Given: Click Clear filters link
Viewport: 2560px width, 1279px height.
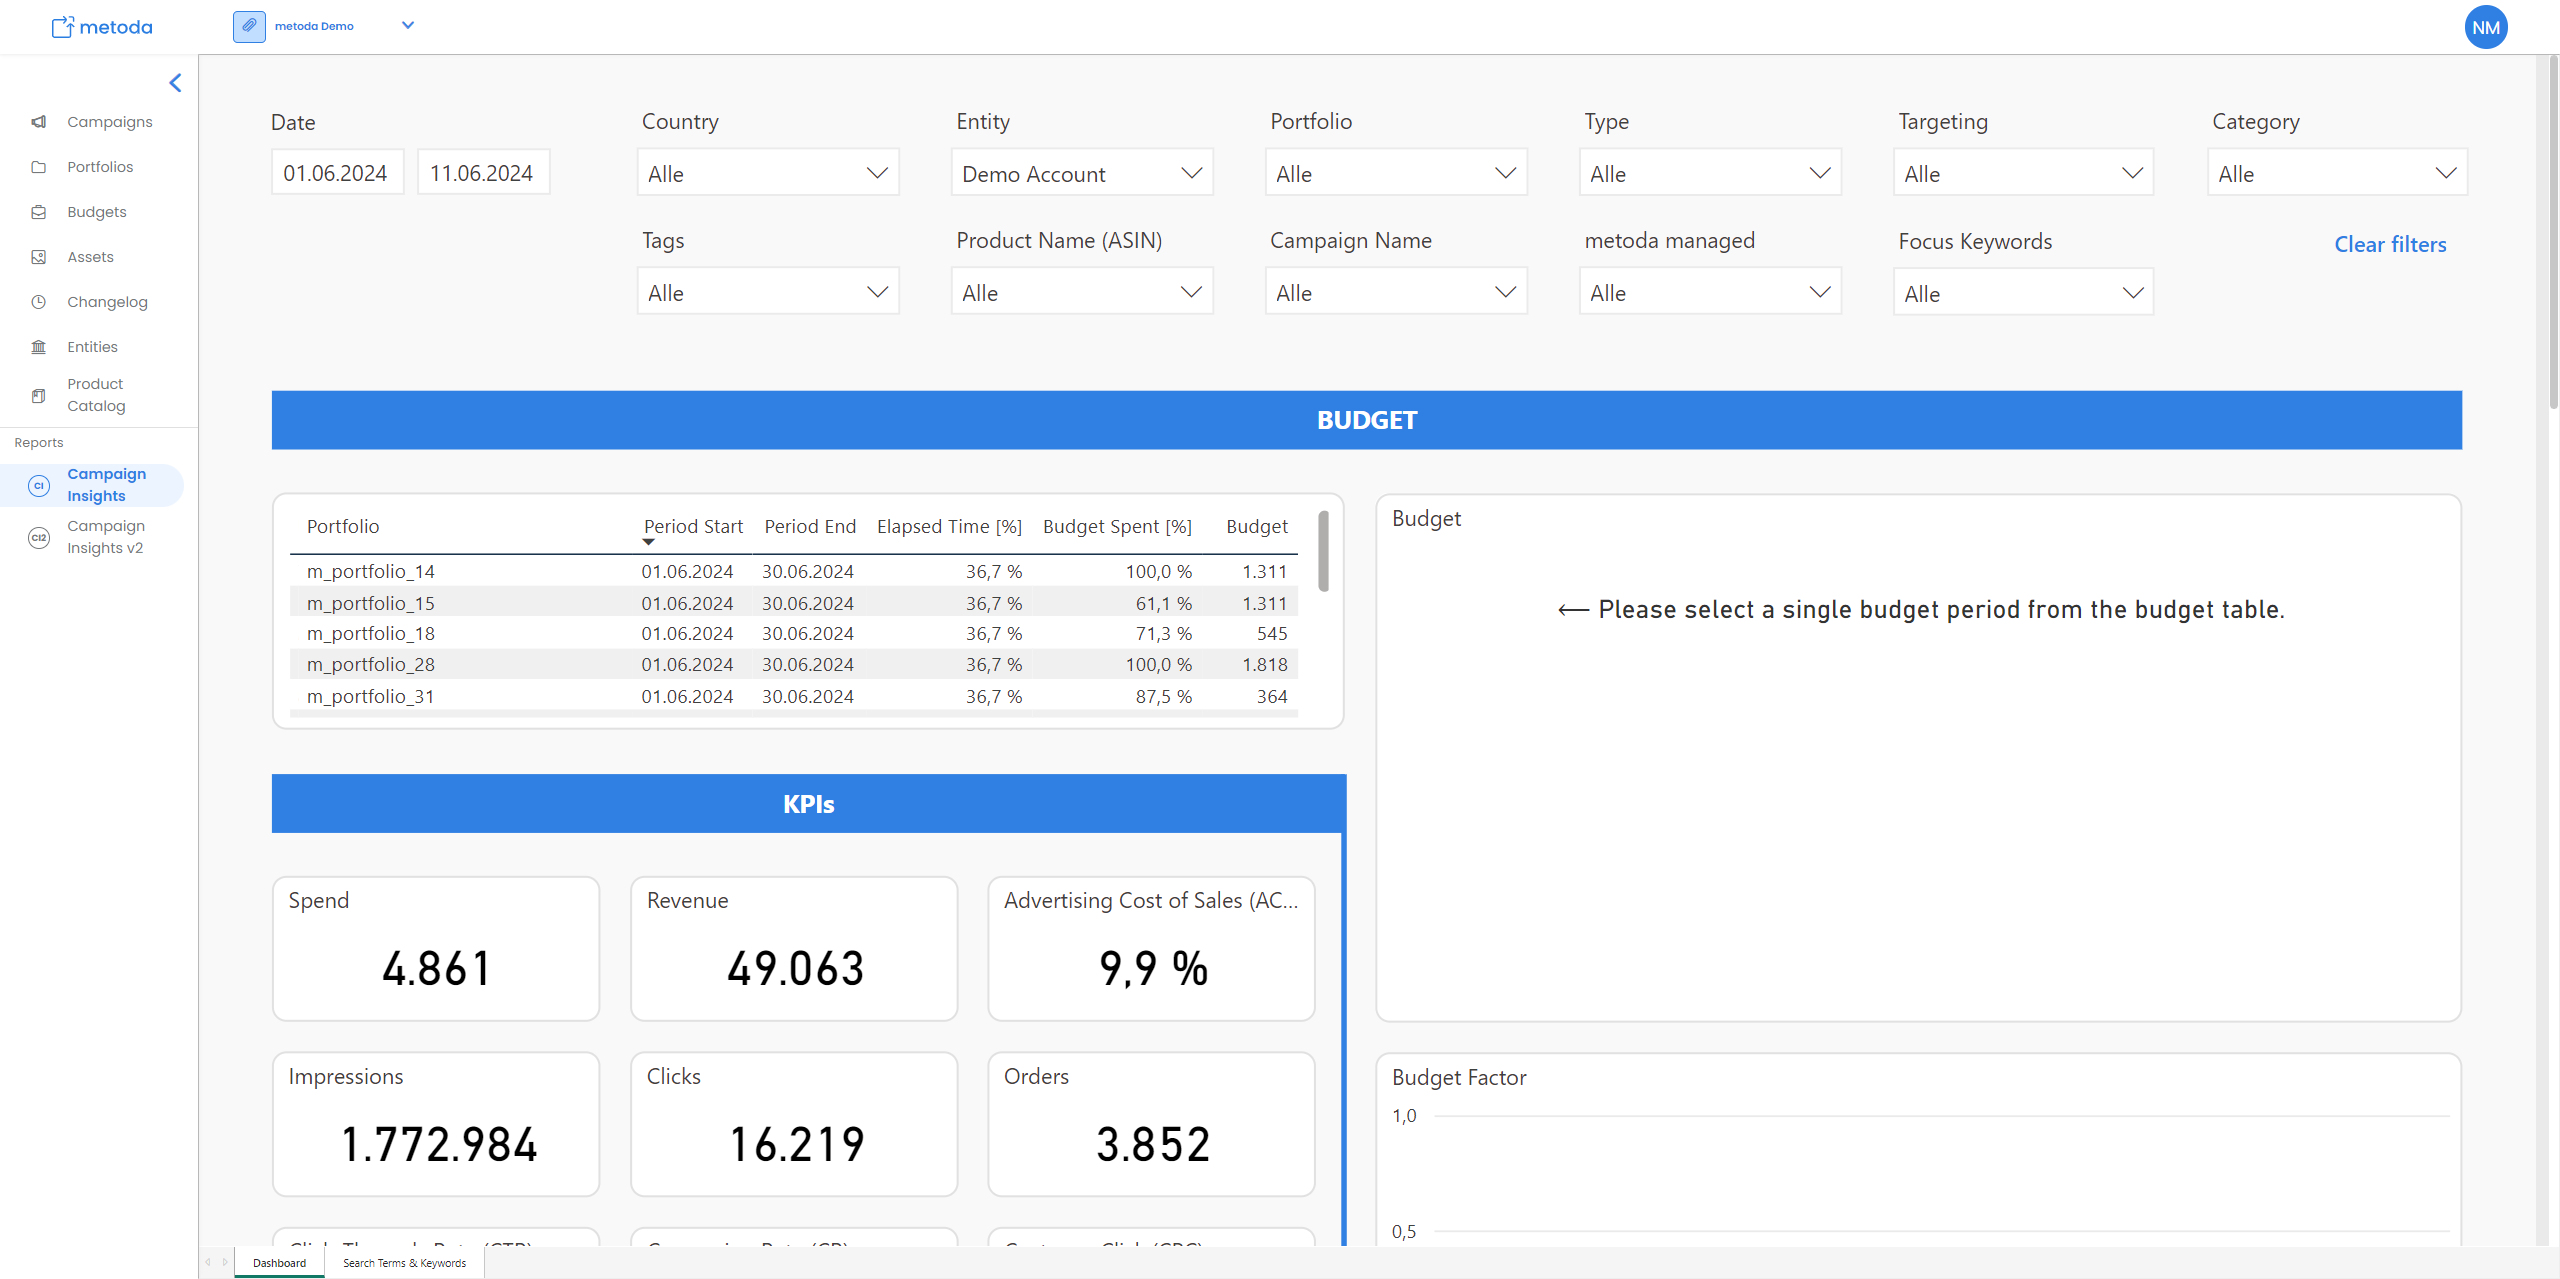Looking at the screenshot, I should (2390, 244).
